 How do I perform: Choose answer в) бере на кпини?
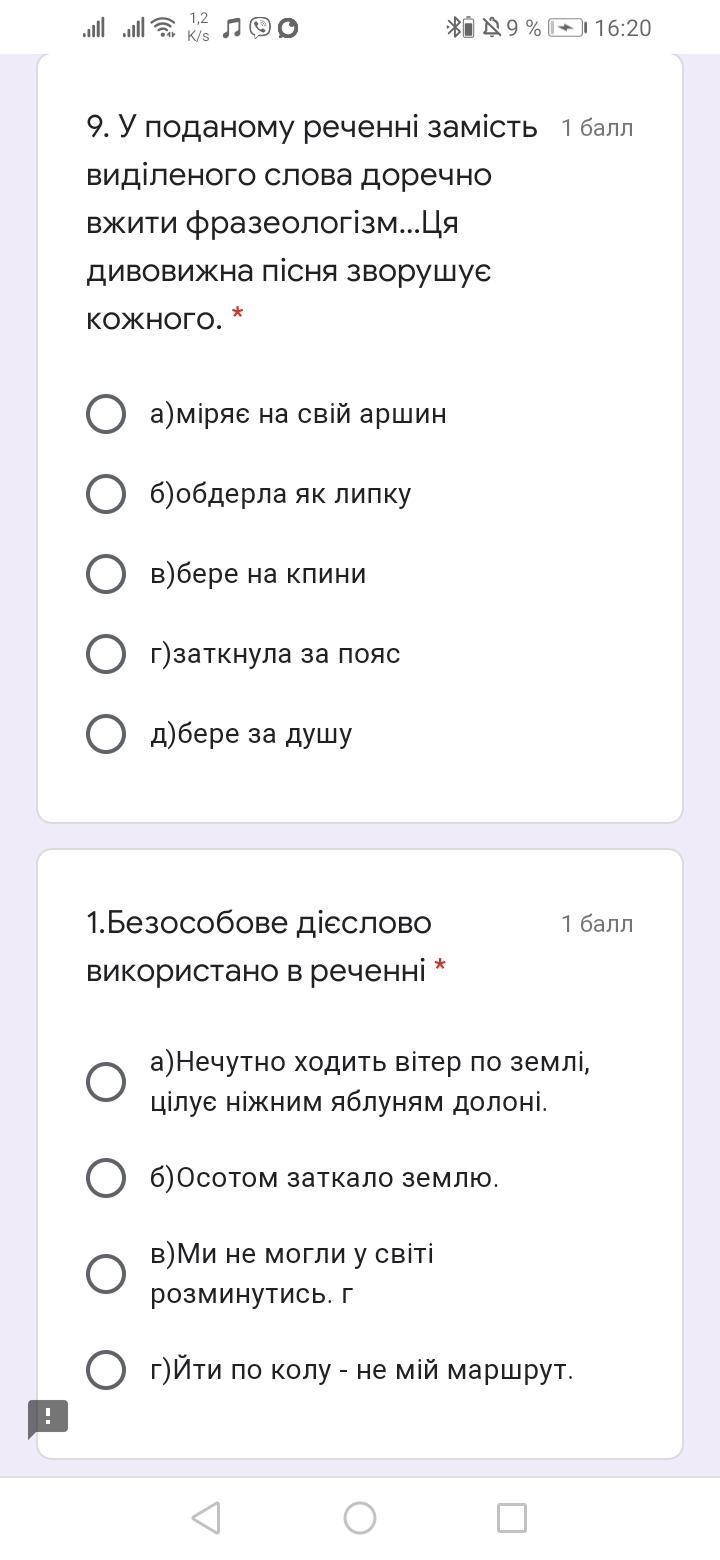tap(106, 574)
